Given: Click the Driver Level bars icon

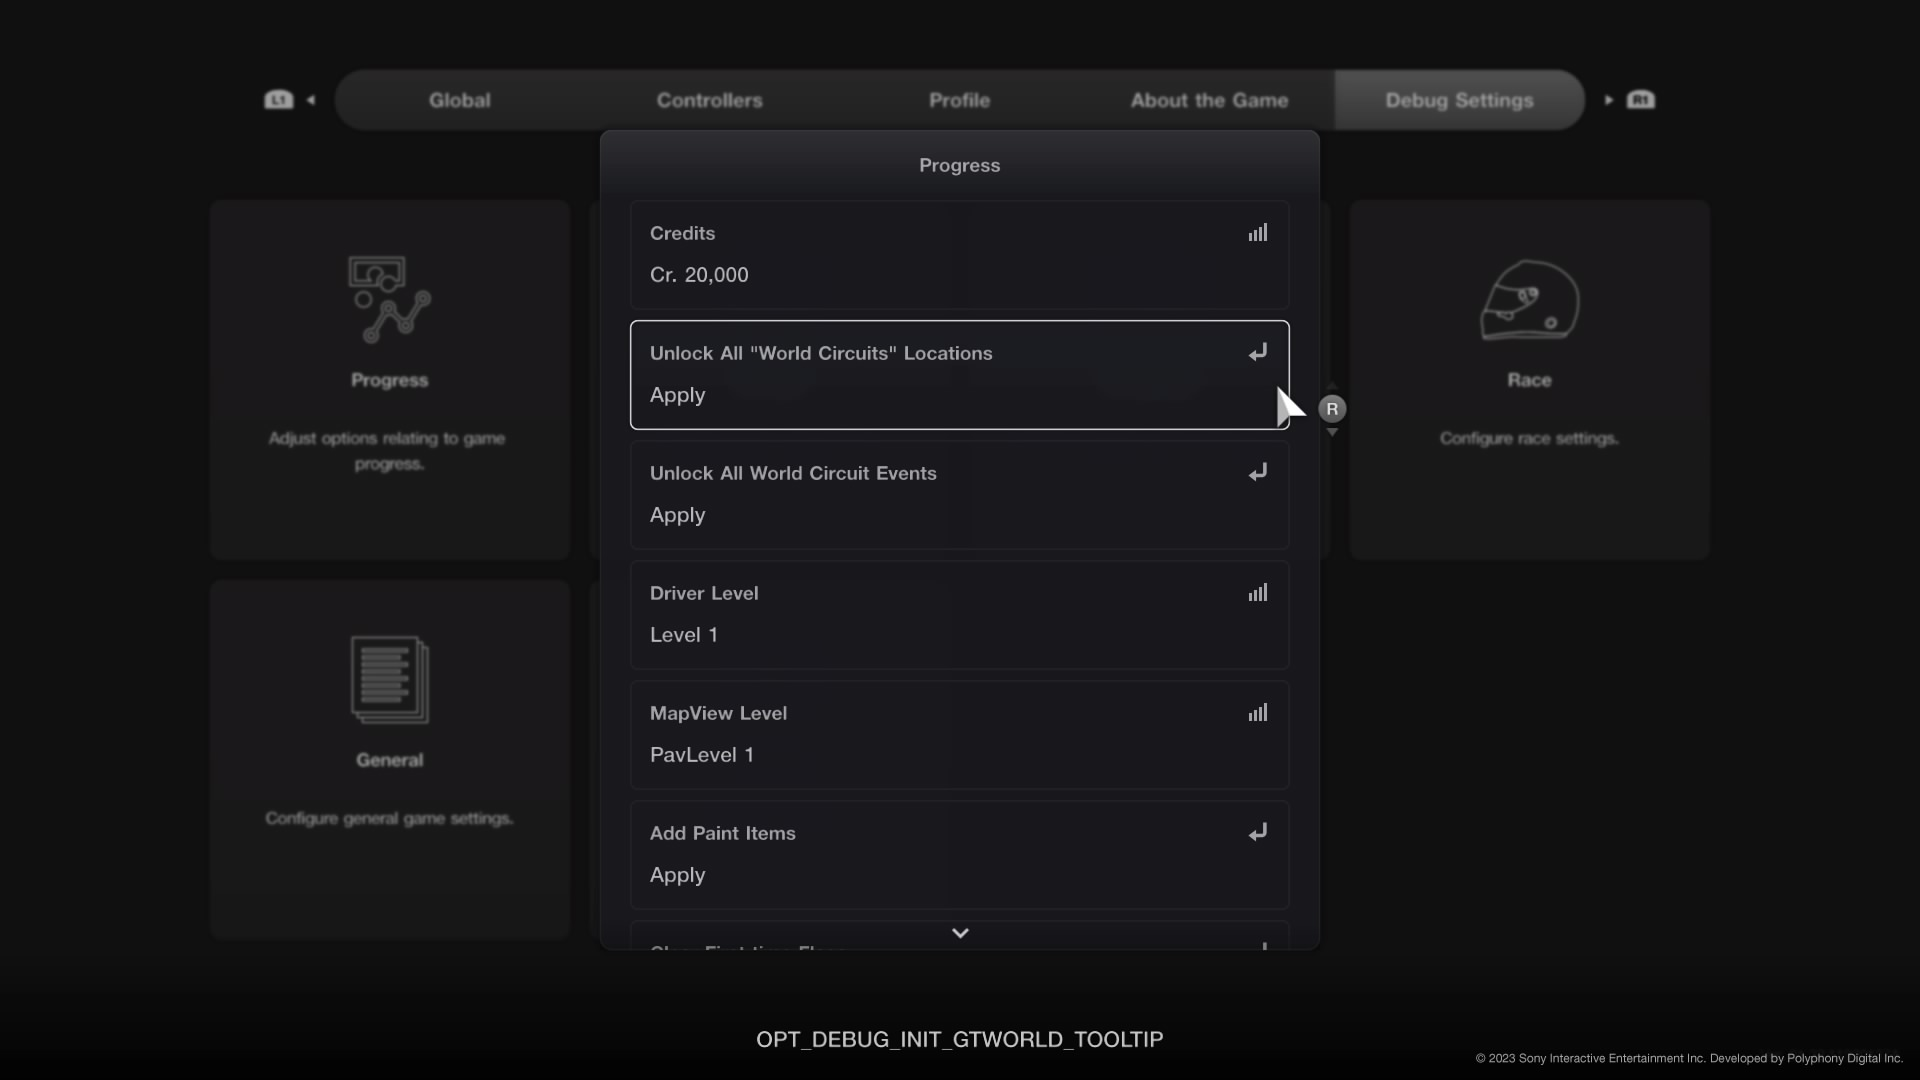Looking at the screenshot, I should pyautogui.click(x=1258, y=593).
